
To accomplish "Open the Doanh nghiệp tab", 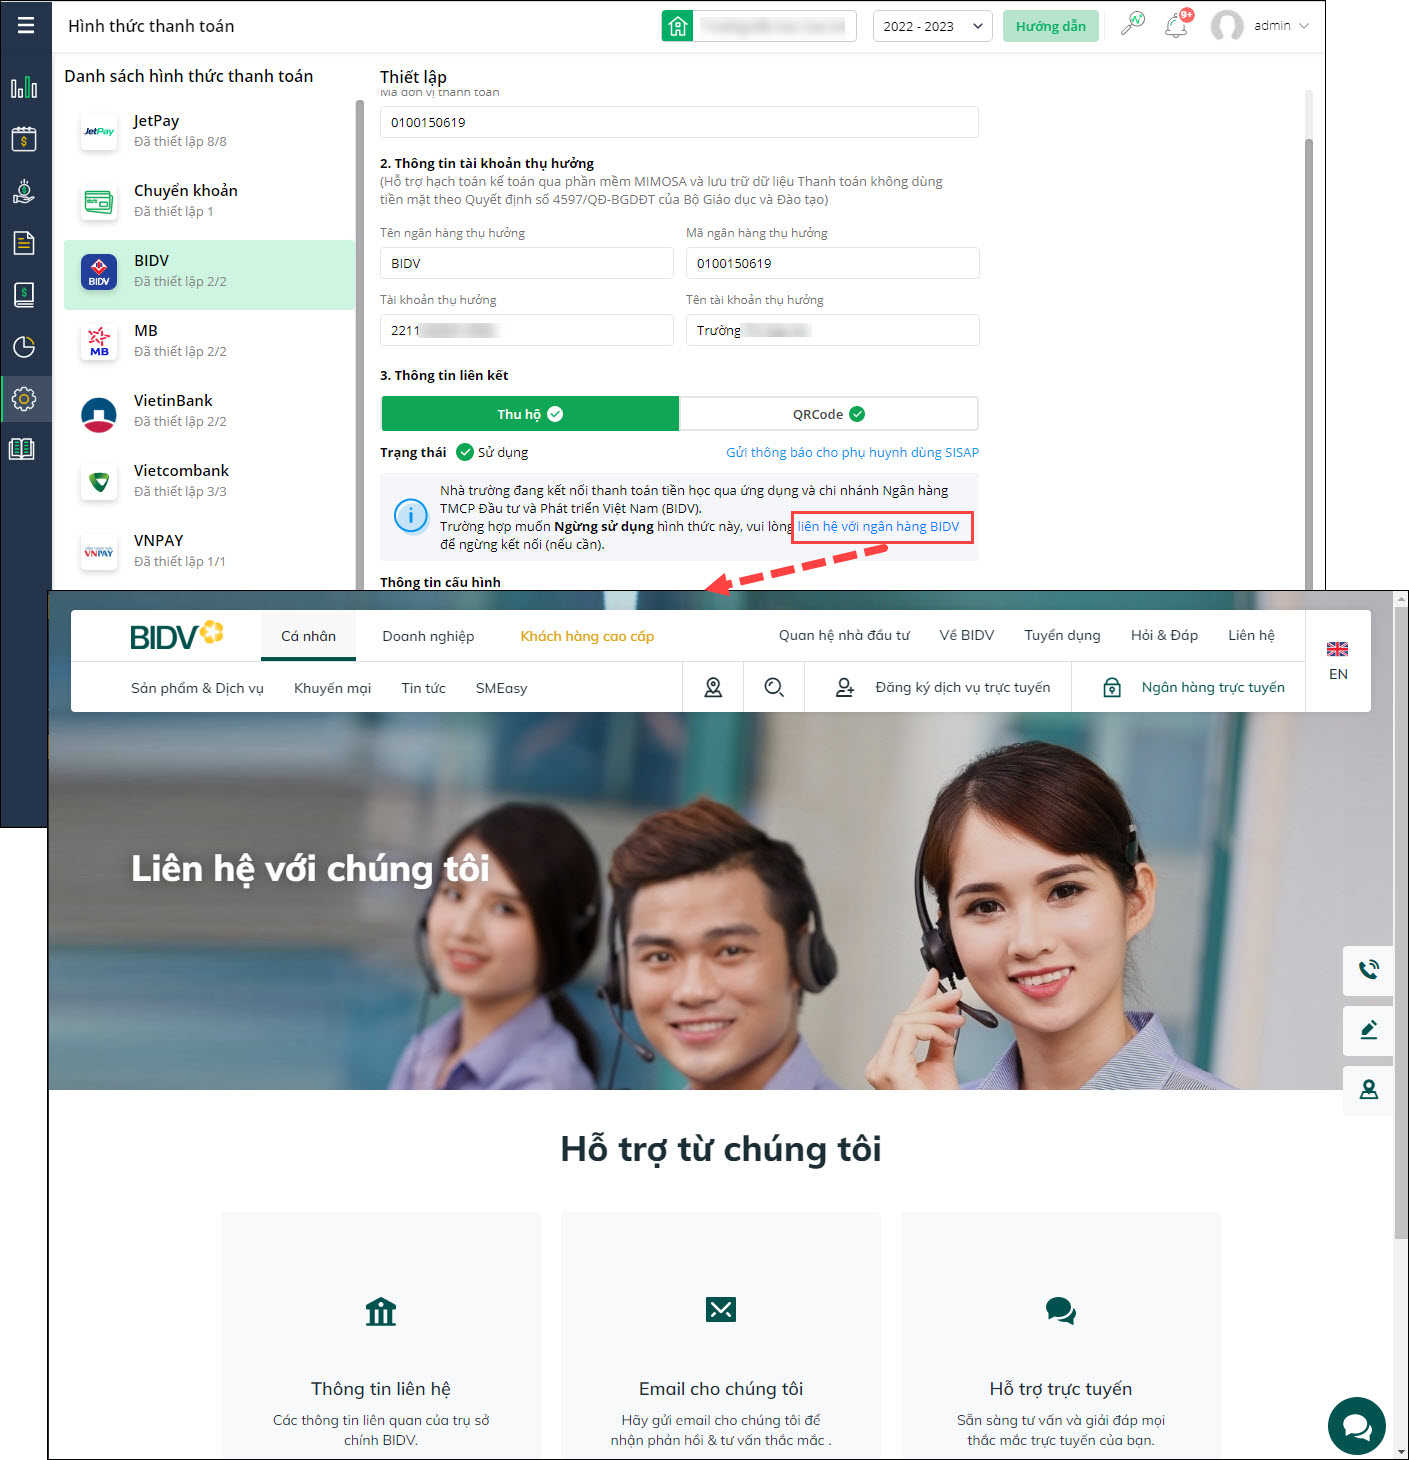I will (x=428, y=636).
